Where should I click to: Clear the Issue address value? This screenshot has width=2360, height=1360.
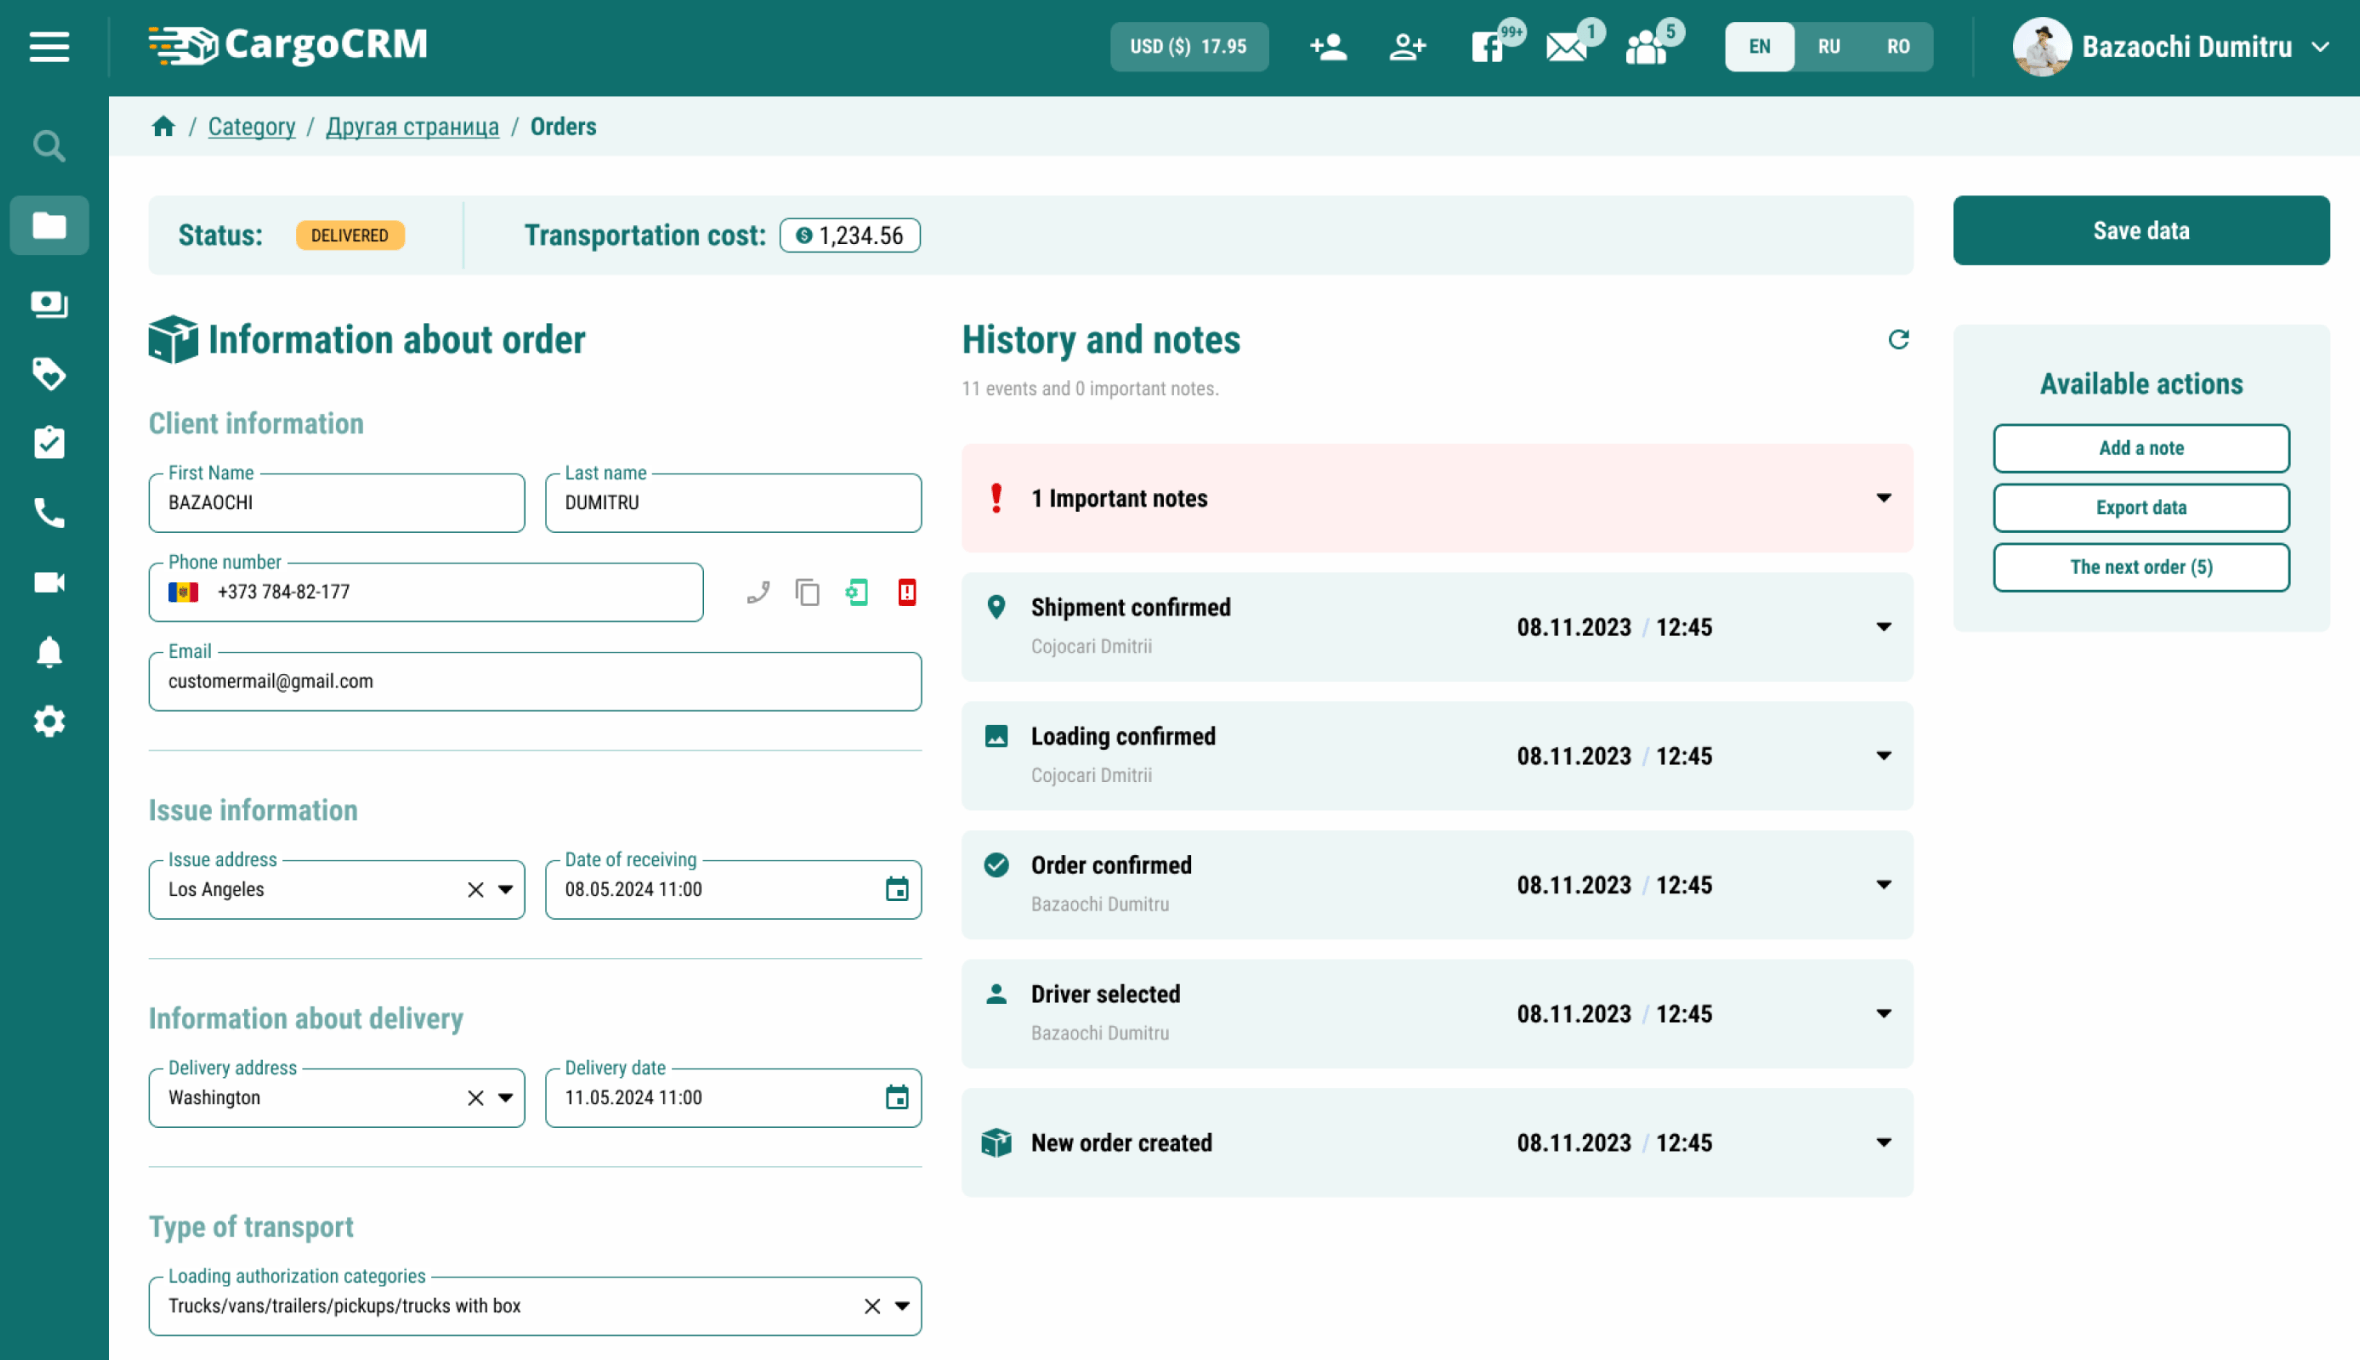476,889
